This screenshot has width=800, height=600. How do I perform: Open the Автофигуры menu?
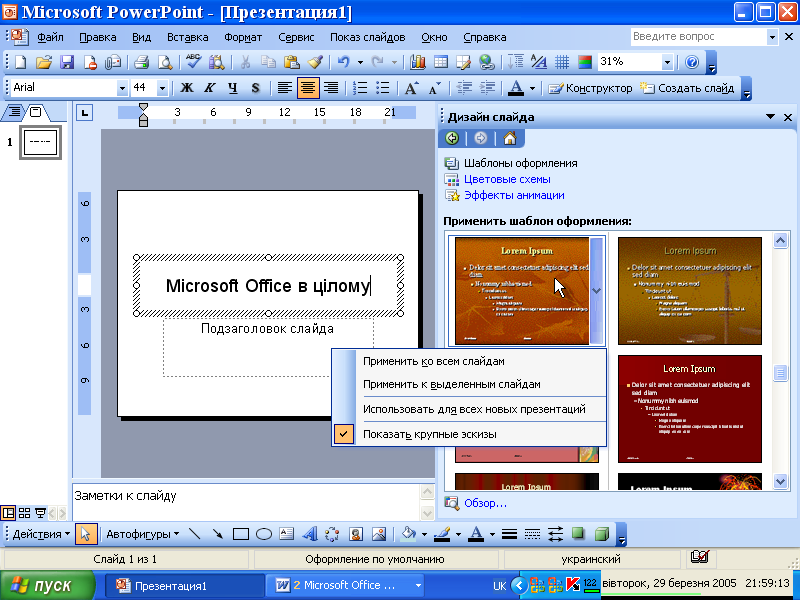pos(142,534)
